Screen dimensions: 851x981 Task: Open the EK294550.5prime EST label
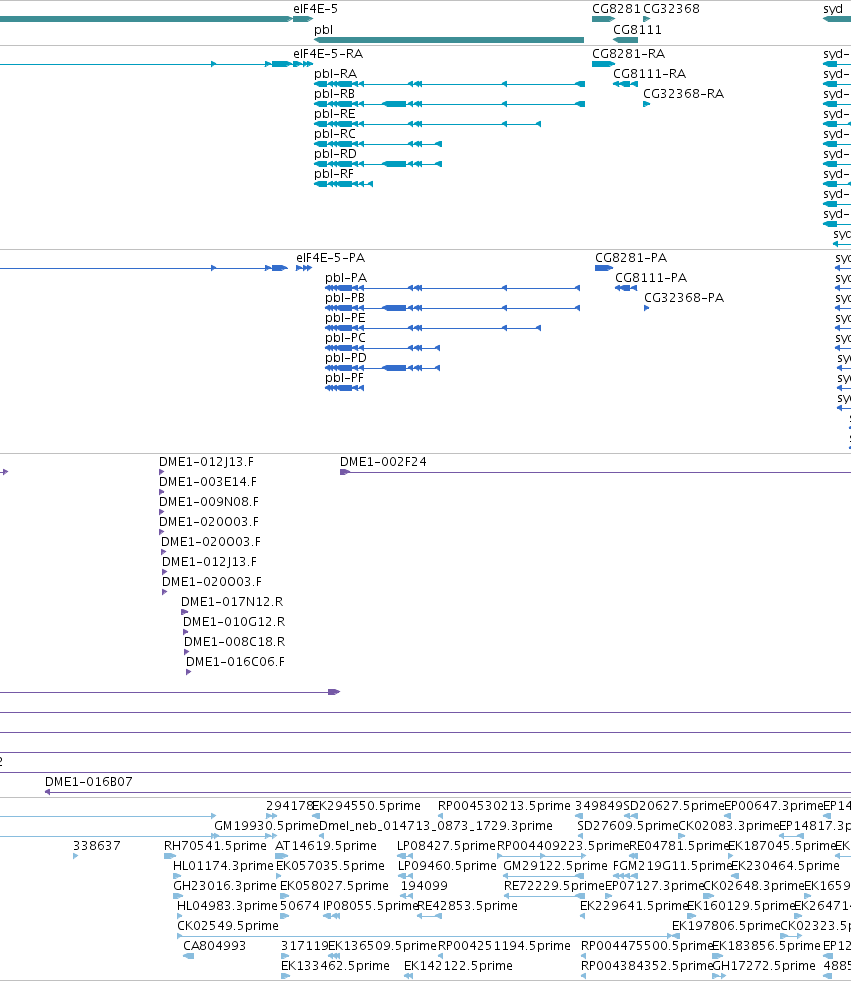point(367,806)
